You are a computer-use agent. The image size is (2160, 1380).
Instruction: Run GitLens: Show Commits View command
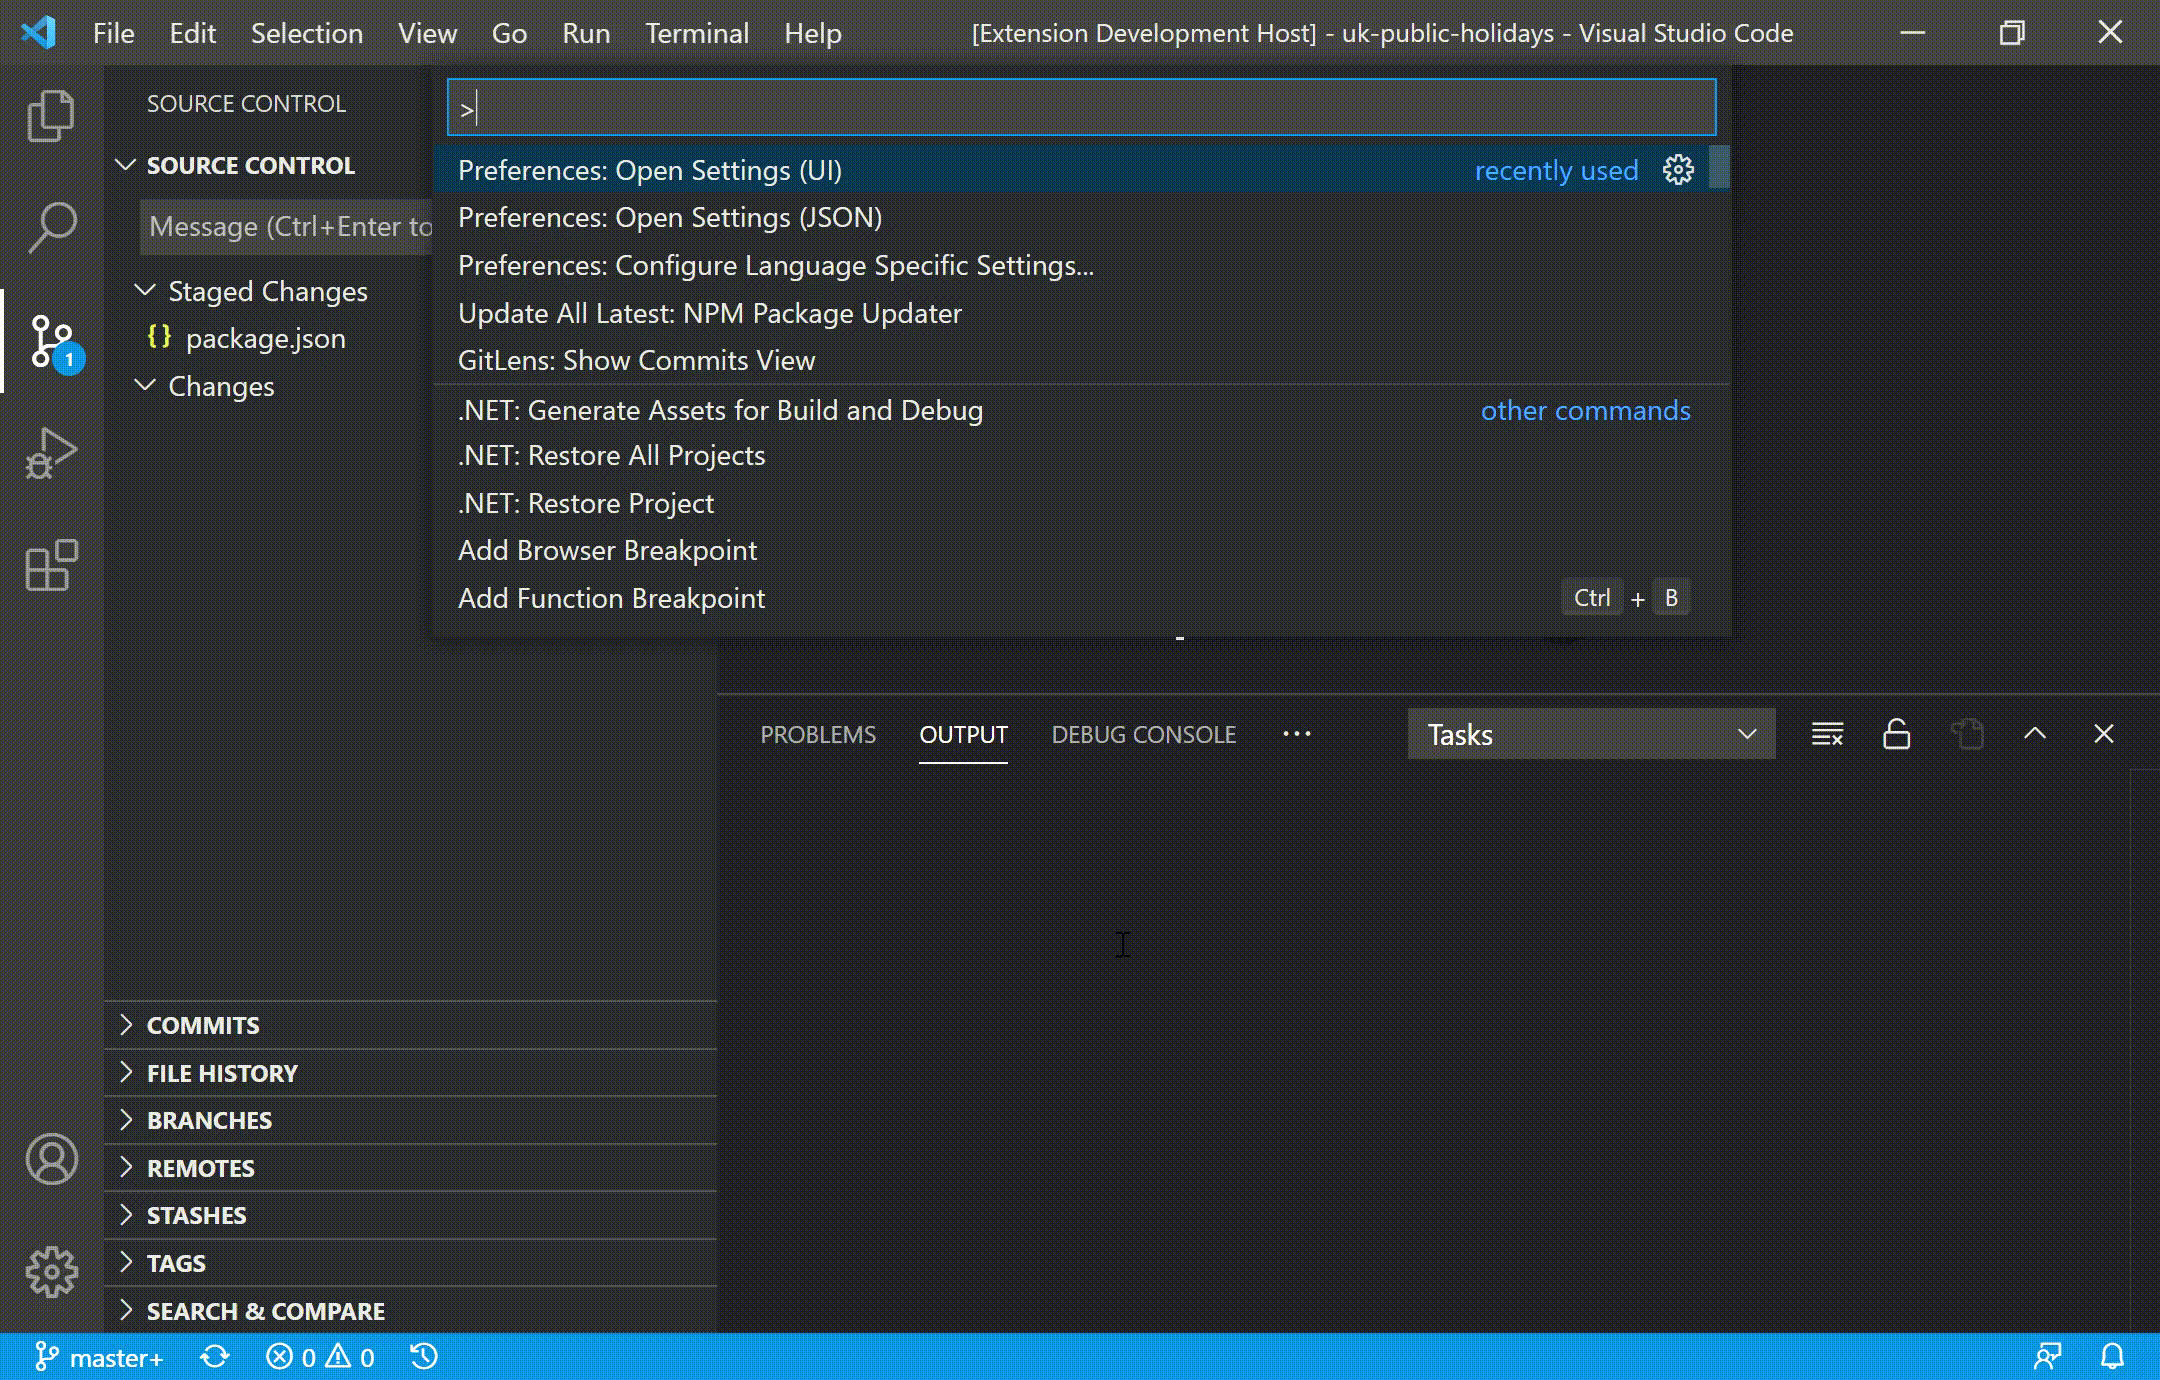[636, 361]
